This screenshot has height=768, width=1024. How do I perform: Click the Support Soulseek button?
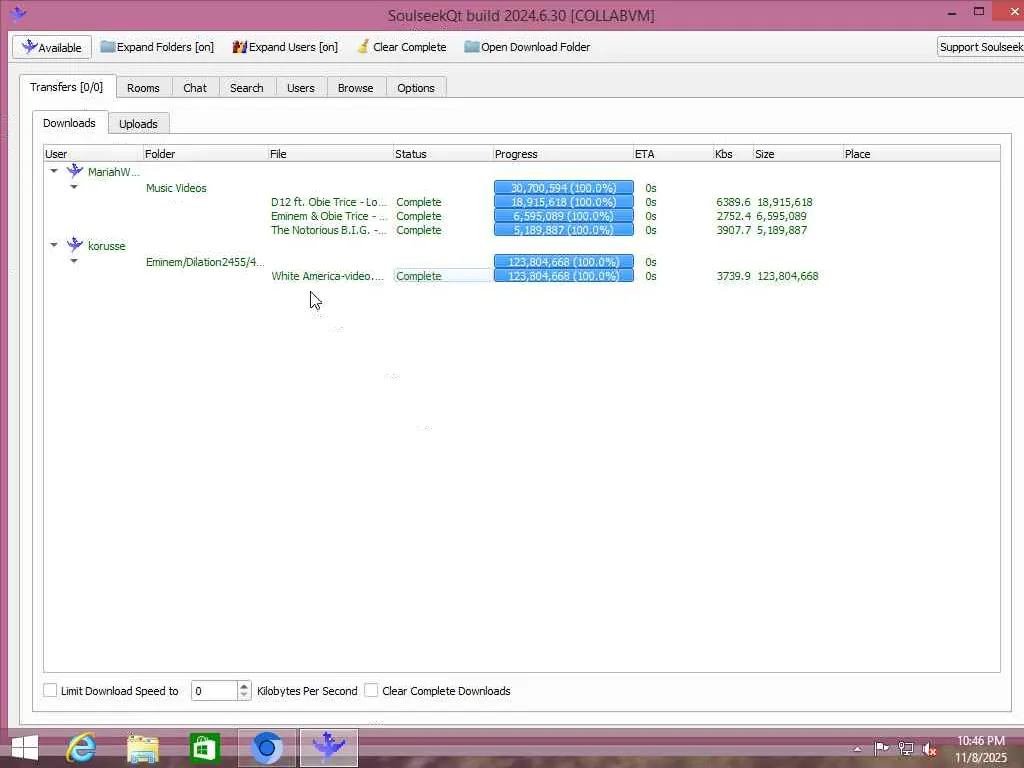click(980, 47)
